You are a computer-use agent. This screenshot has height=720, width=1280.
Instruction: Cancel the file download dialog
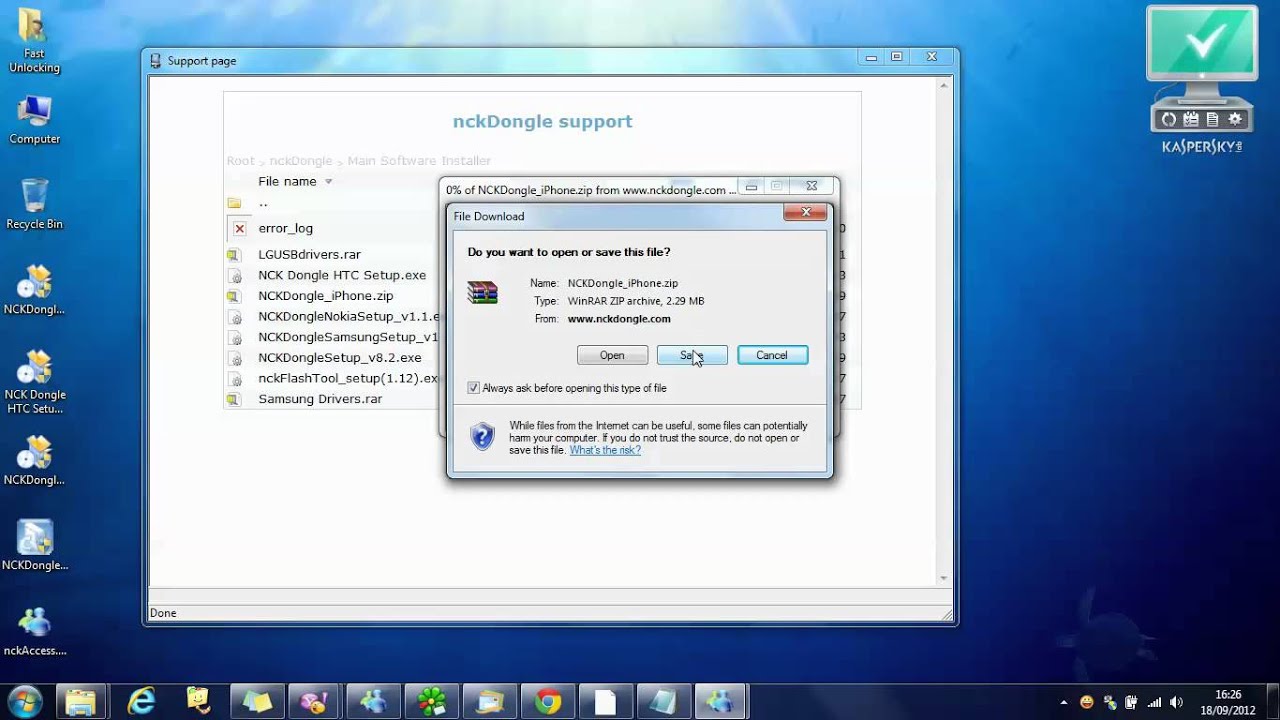point(772,355)
